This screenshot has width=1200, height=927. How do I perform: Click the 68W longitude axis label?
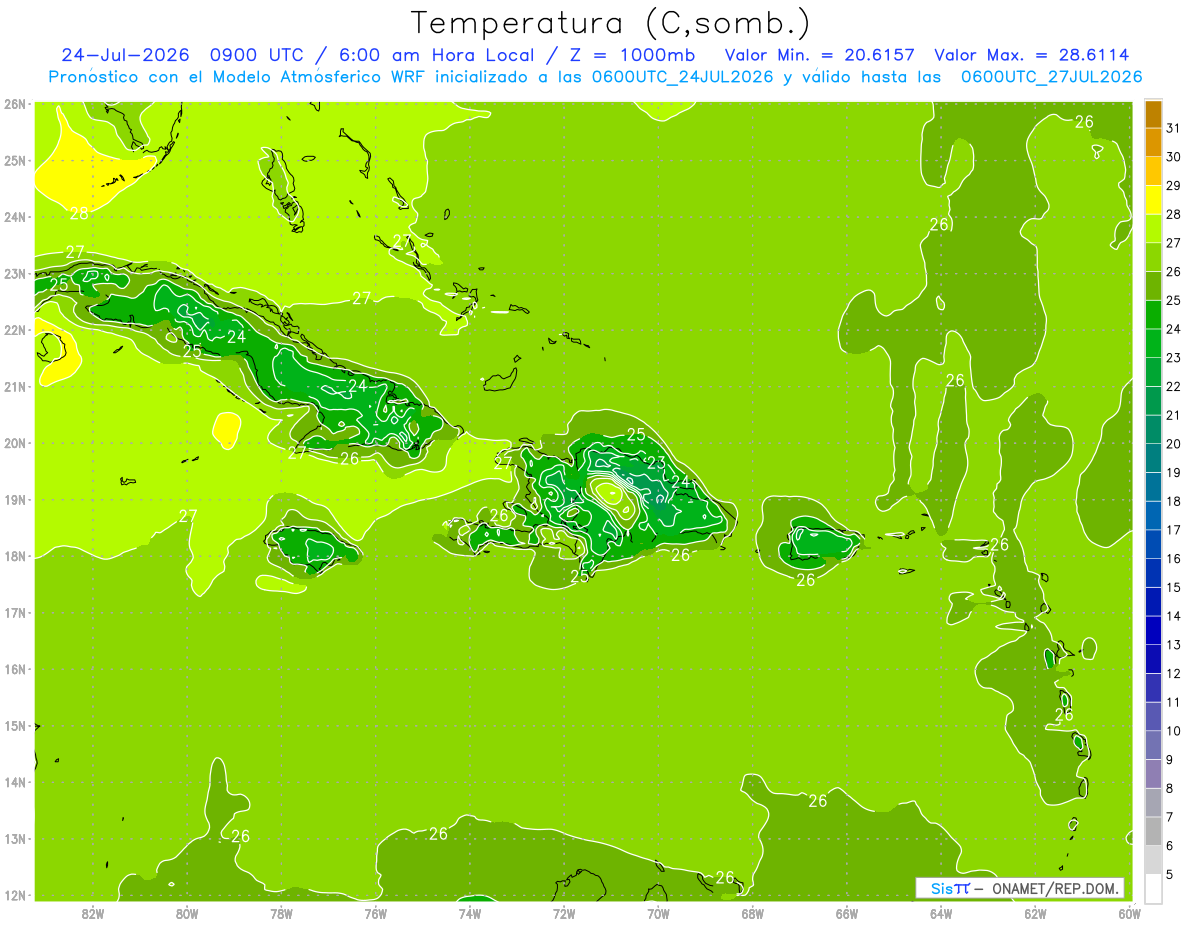tap(753, 913)
